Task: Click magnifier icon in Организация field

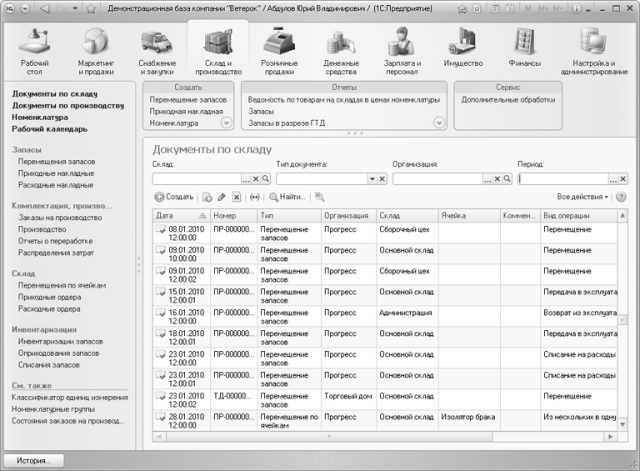Action: coord(507,179)
